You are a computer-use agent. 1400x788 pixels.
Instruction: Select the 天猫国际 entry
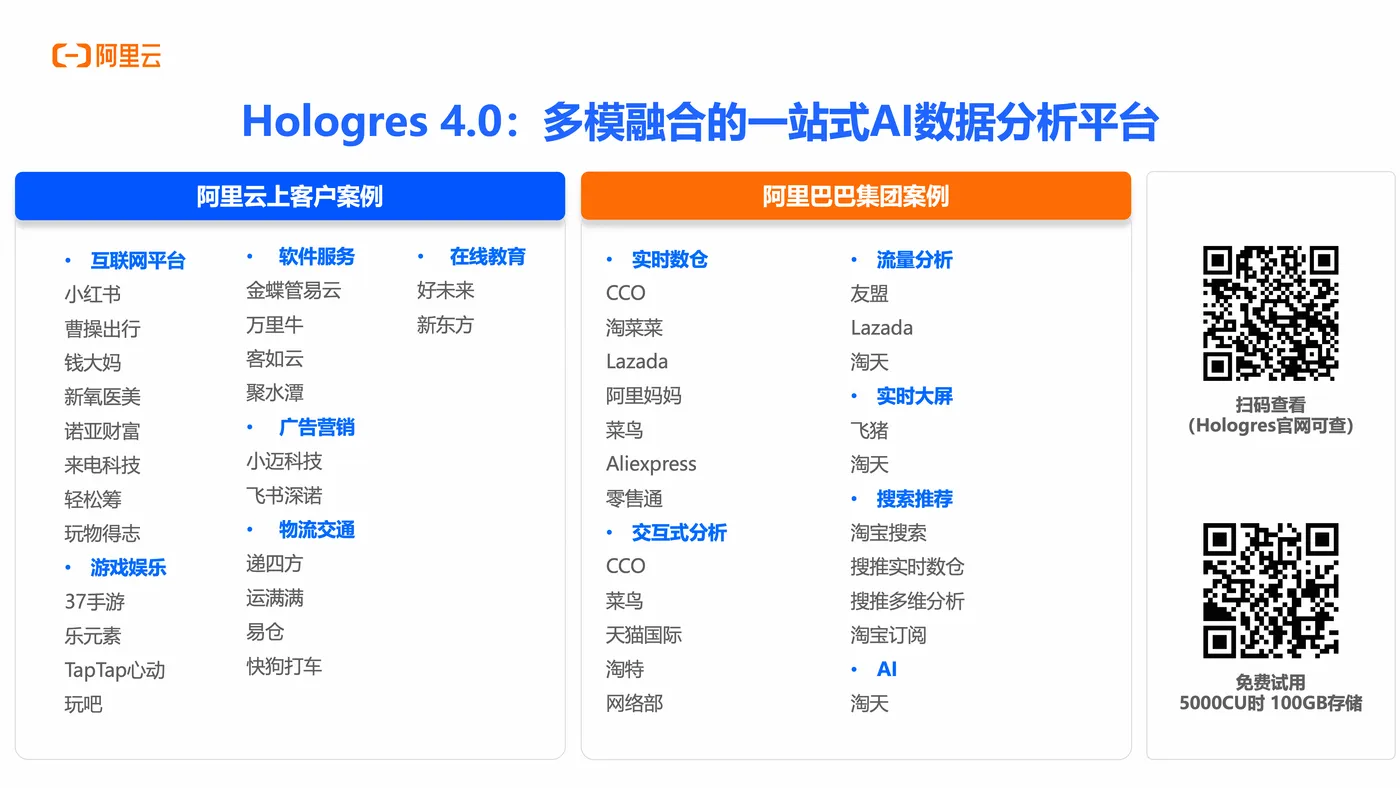(x=644, y=635)
